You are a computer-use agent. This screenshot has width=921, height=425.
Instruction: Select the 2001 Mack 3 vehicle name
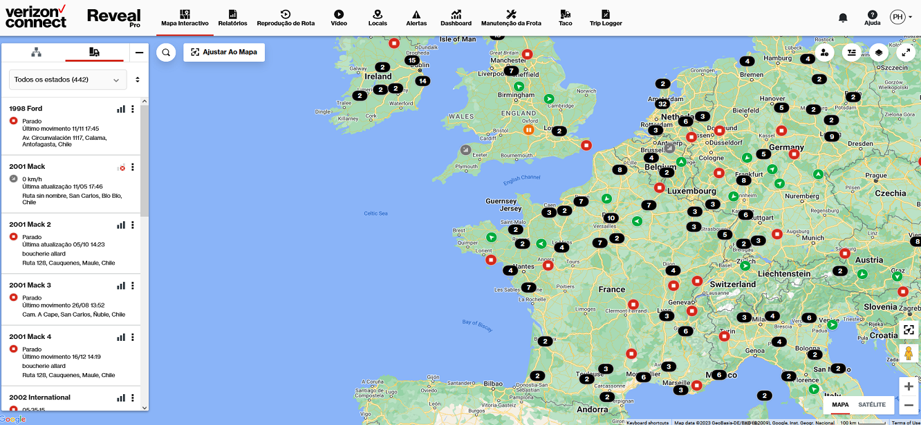[x=30, y=285]
